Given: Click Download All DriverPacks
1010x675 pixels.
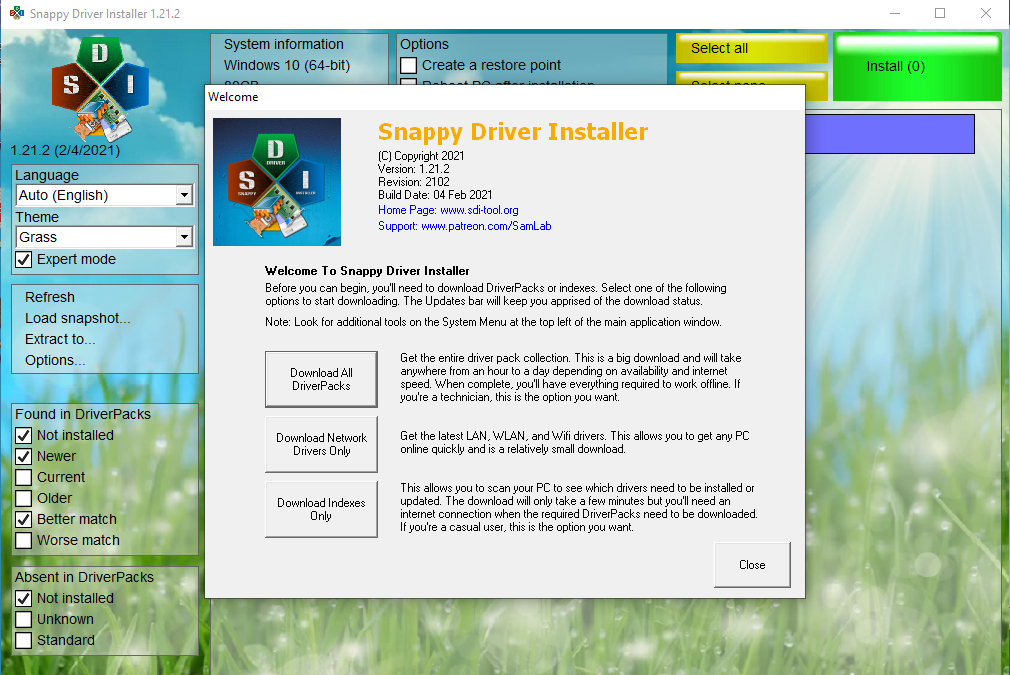Looking at the screenshot, I should [320, 378].
